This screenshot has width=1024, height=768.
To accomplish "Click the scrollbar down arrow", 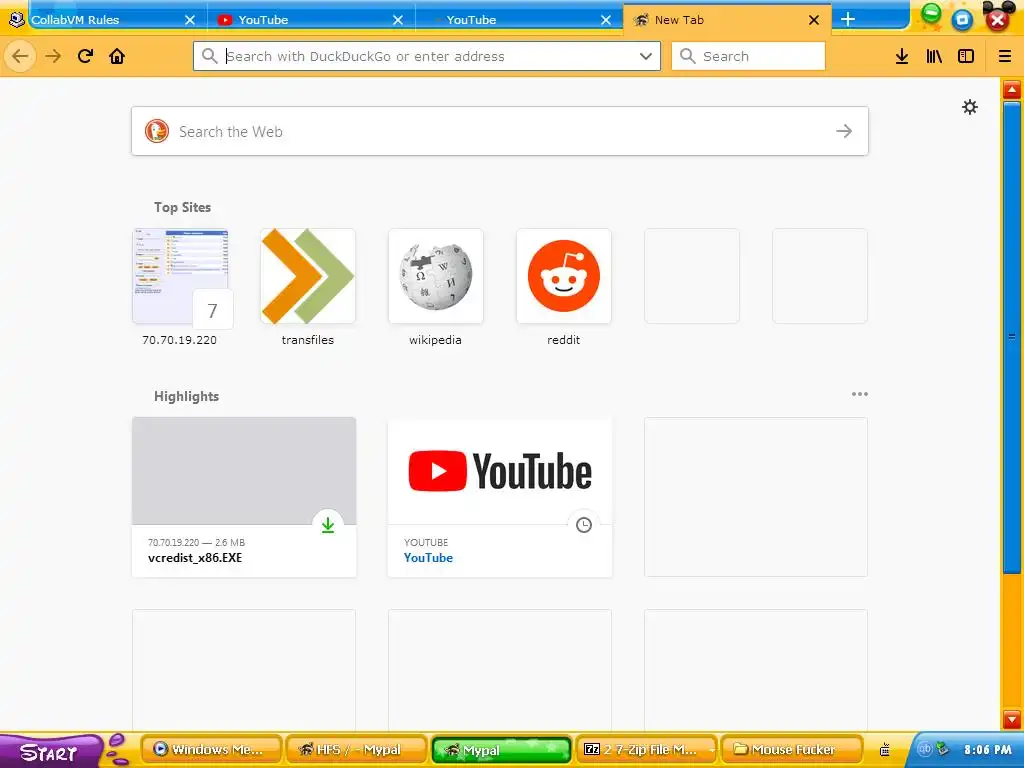I will tap(1012, 720).
